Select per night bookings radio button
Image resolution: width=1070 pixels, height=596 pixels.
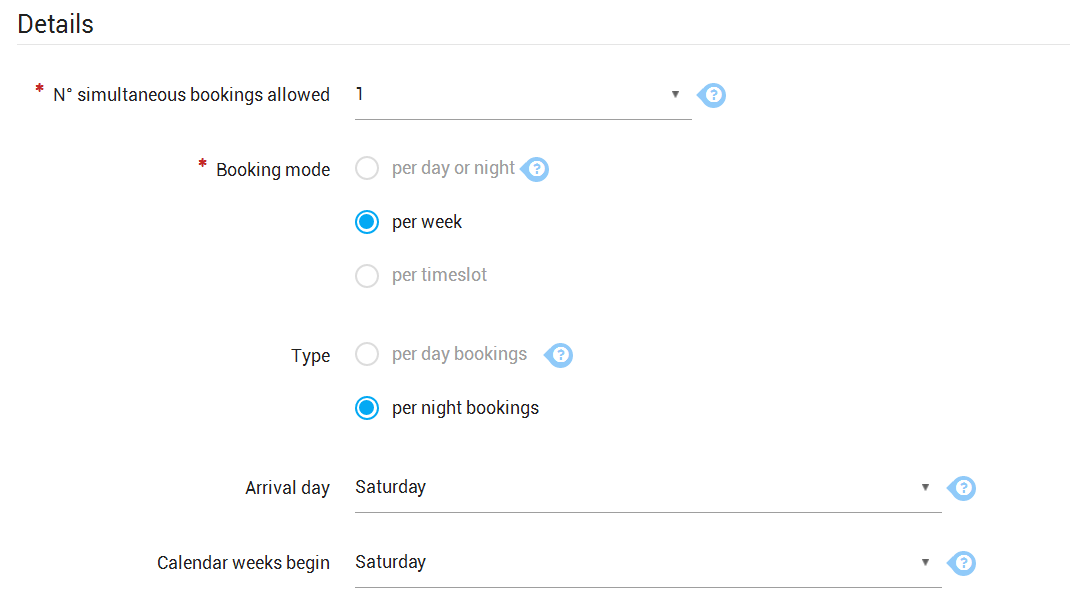(367, 408)
